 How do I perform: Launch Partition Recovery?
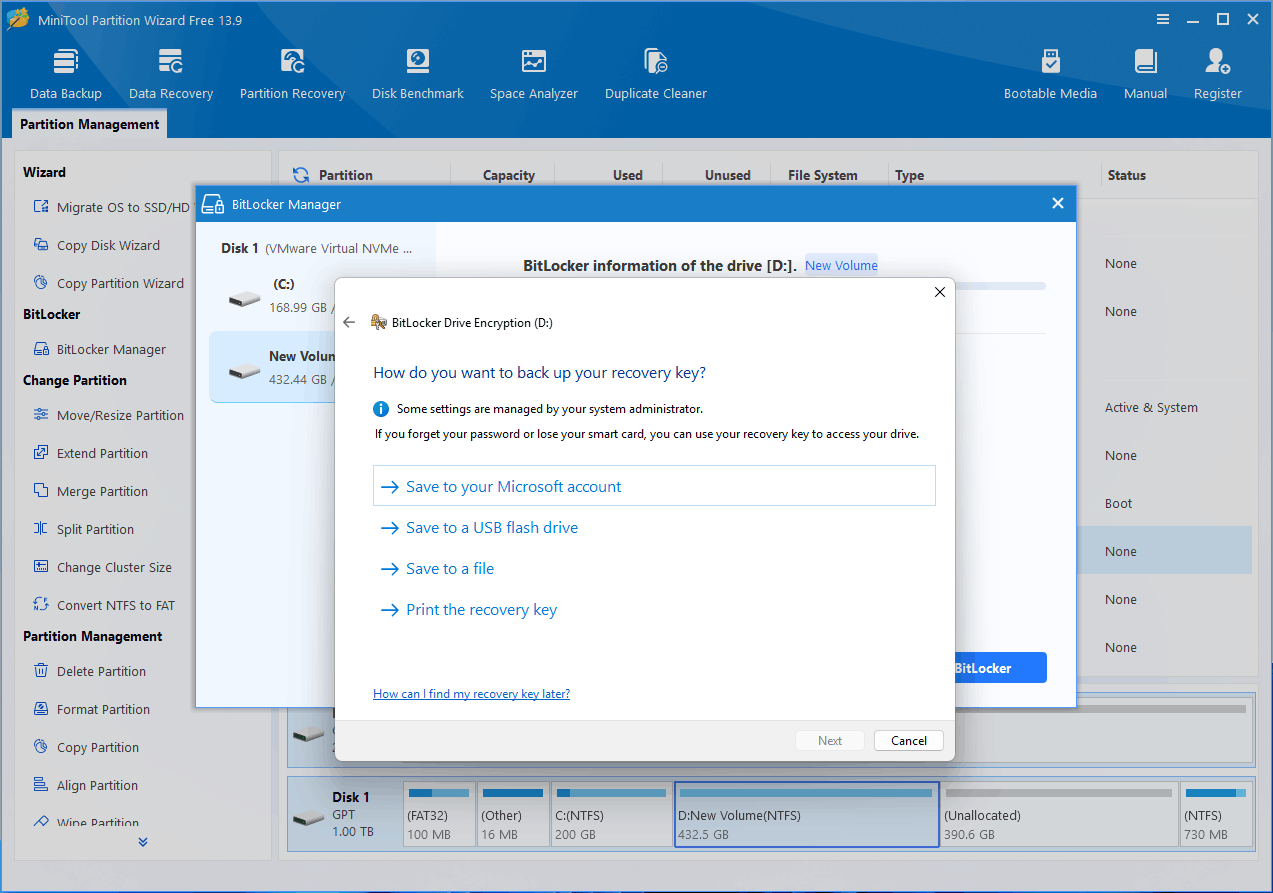tap(292, 74)
